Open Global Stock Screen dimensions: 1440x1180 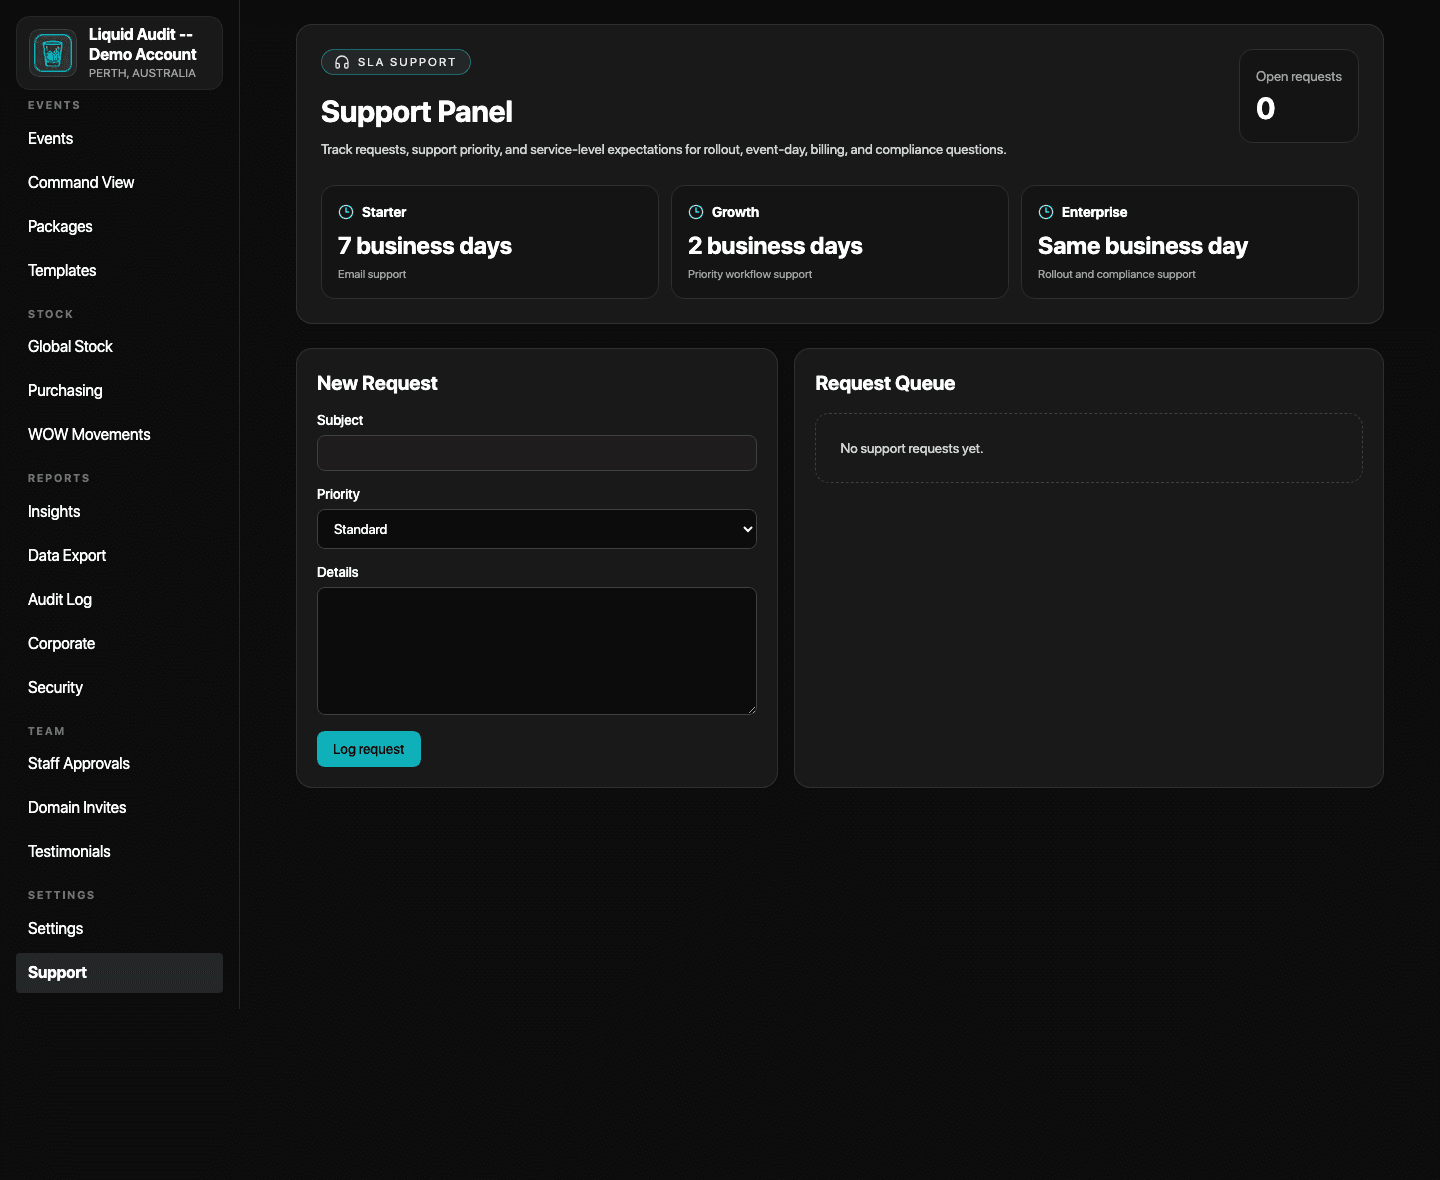(119, 347)
